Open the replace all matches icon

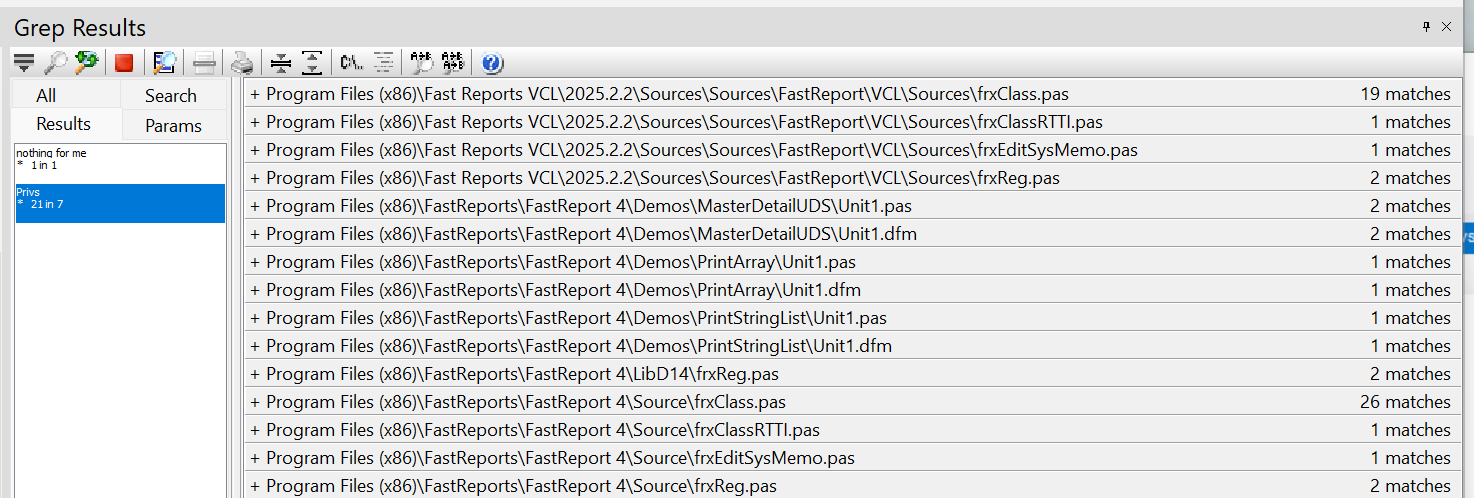pos(453,63)
